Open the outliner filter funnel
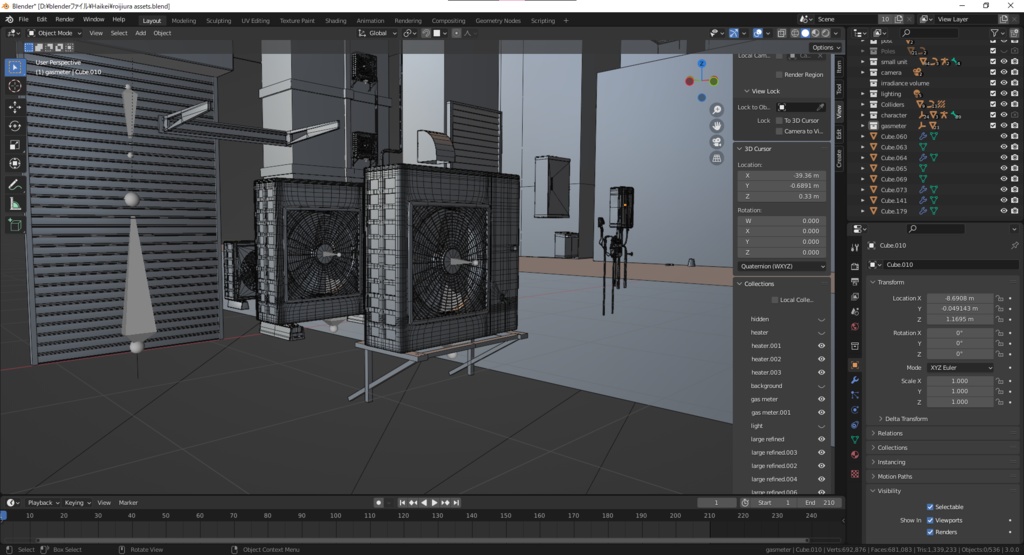1024x555 pixels. 995,33
